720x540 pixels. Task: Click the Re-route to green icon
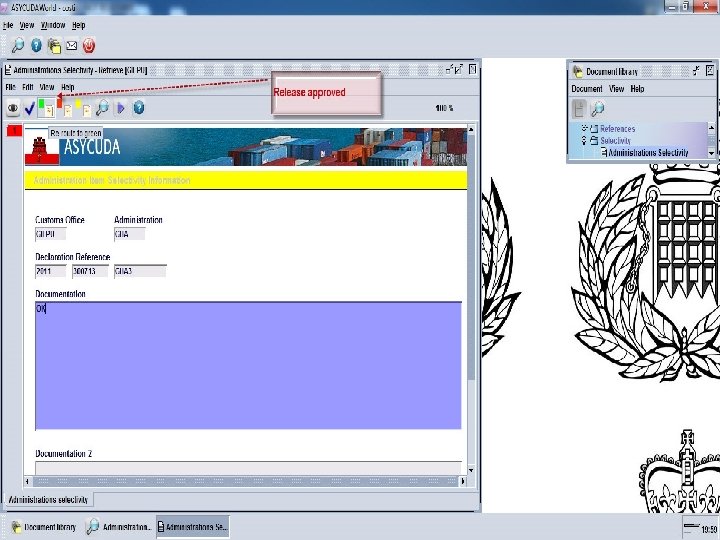(46, 108)
